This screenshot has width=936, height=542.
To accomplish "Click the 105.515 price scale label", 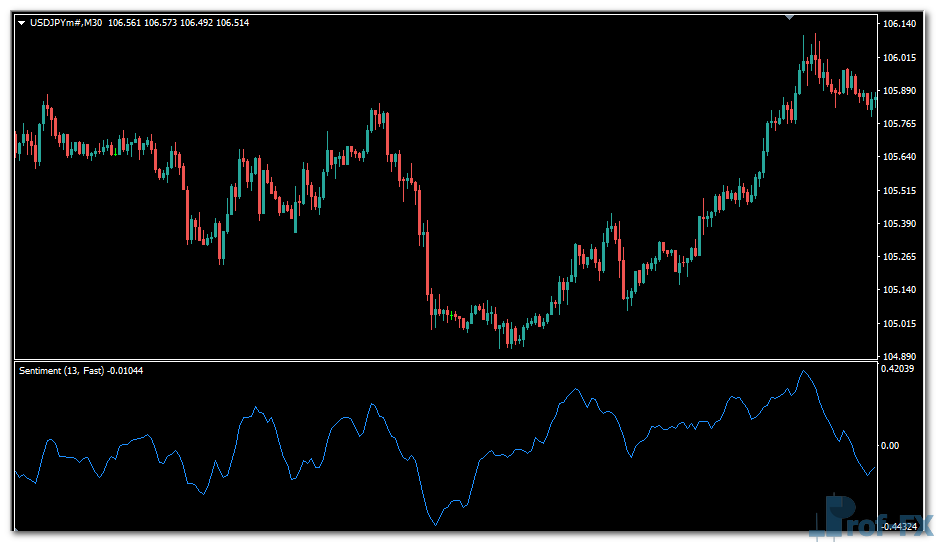I will tap(901, 190).
